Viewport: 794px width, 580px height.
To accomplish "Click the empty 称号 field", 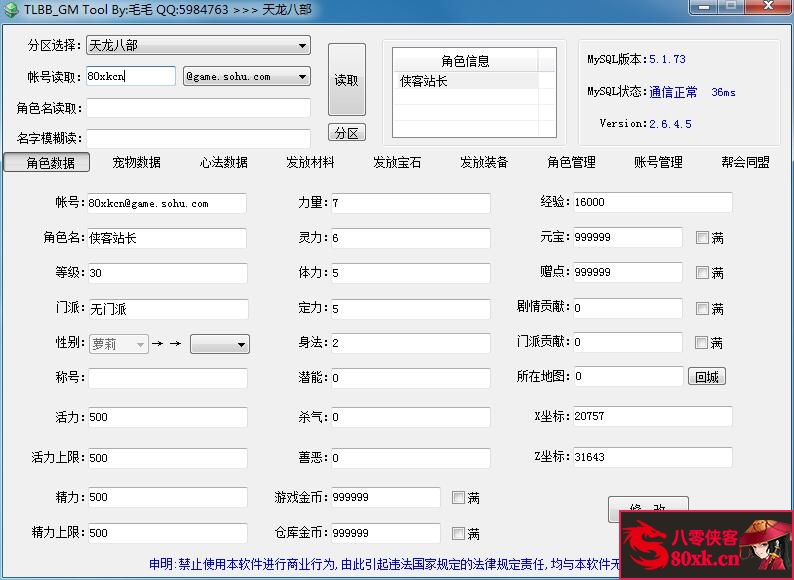I will [168, 378].
